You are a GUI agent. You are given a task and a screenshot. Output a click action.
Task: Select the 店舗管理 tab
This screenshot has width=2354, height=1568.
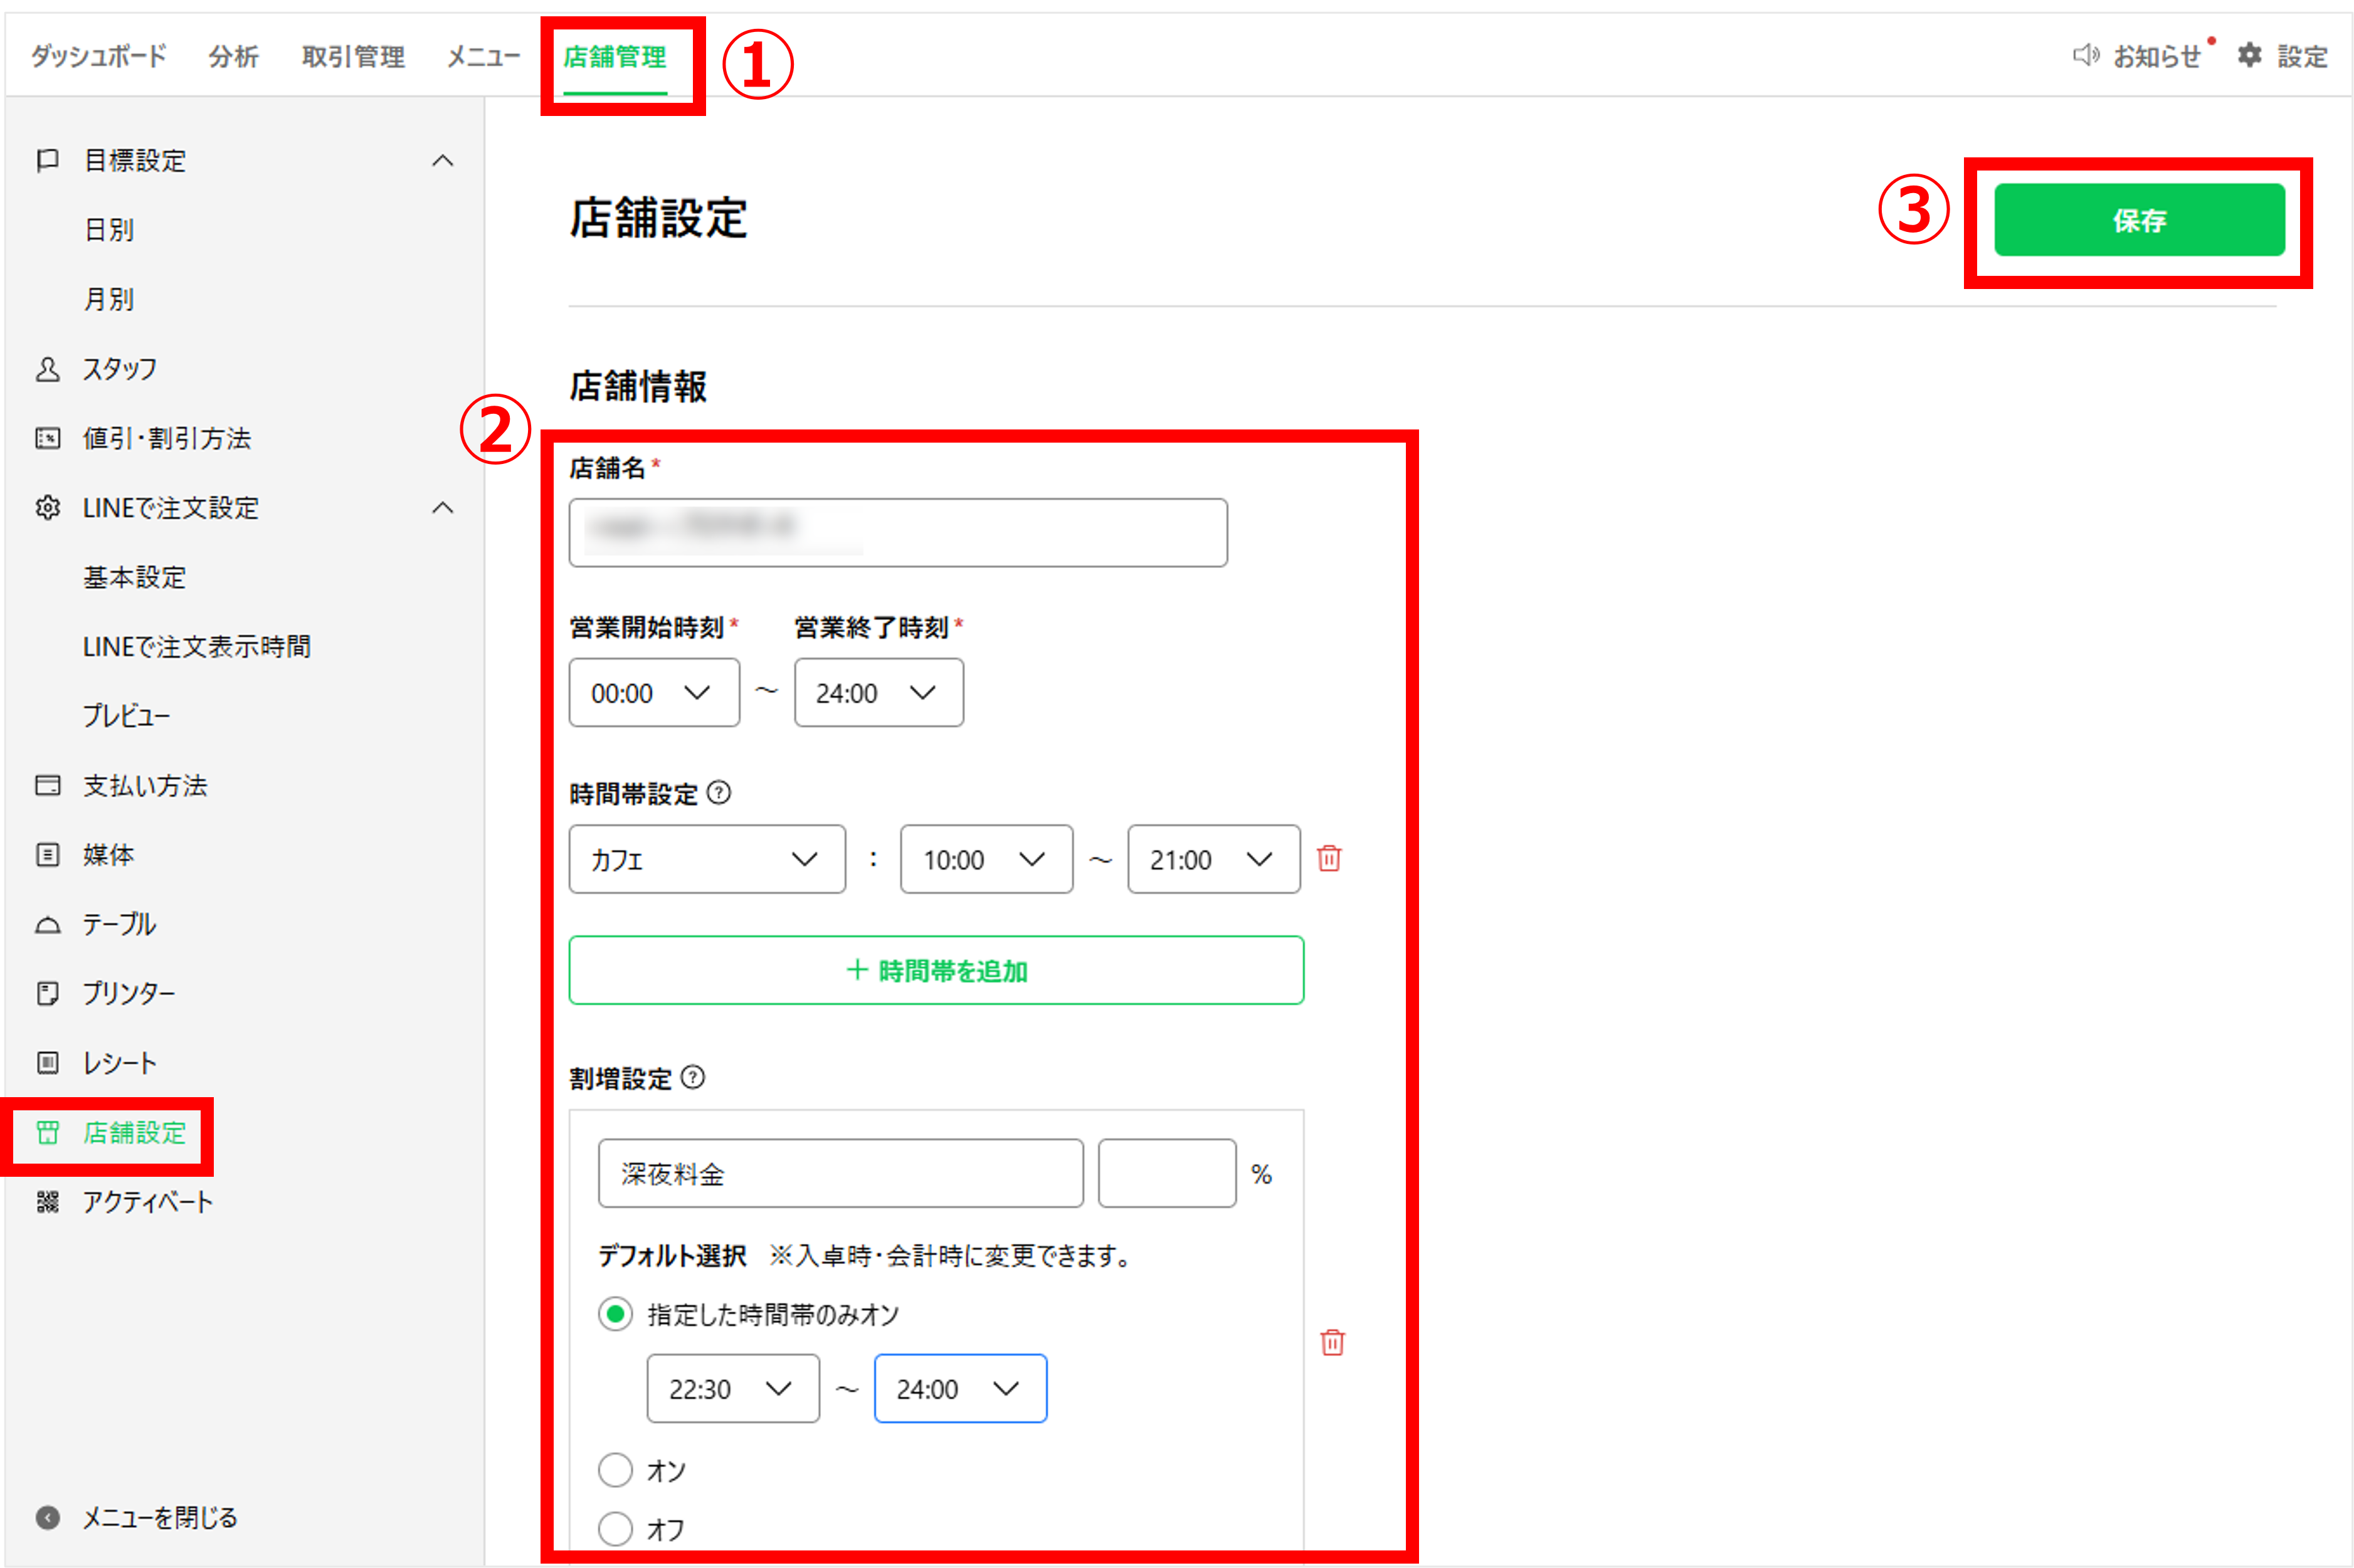click(615, 56)
